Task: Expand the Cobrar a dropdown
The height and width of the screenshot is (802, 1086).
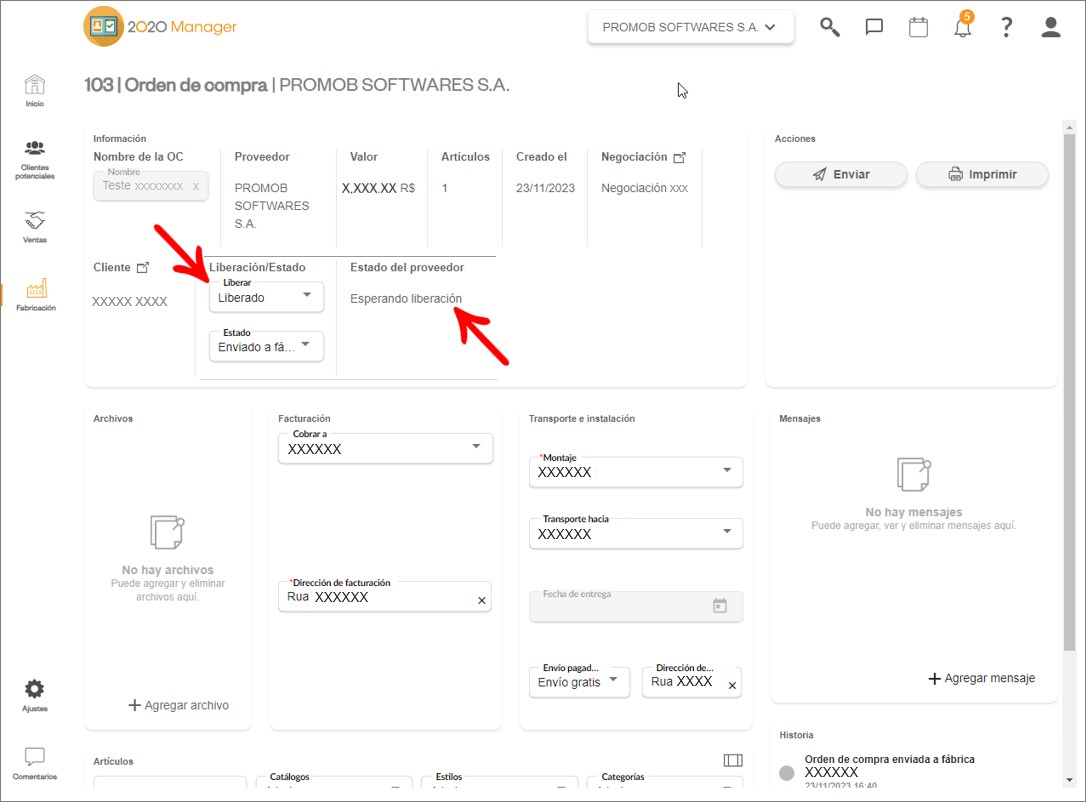Action: click(x=385, y=449)
